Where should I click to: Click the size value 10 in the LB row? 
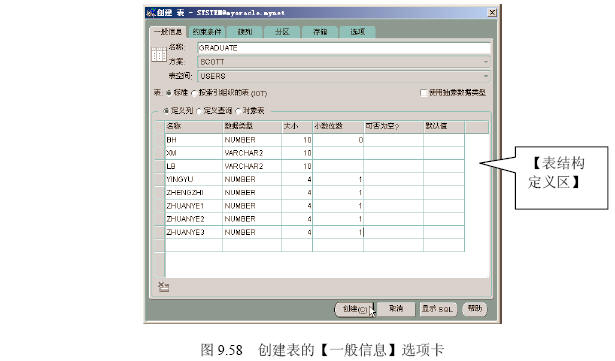coord(297,166)
